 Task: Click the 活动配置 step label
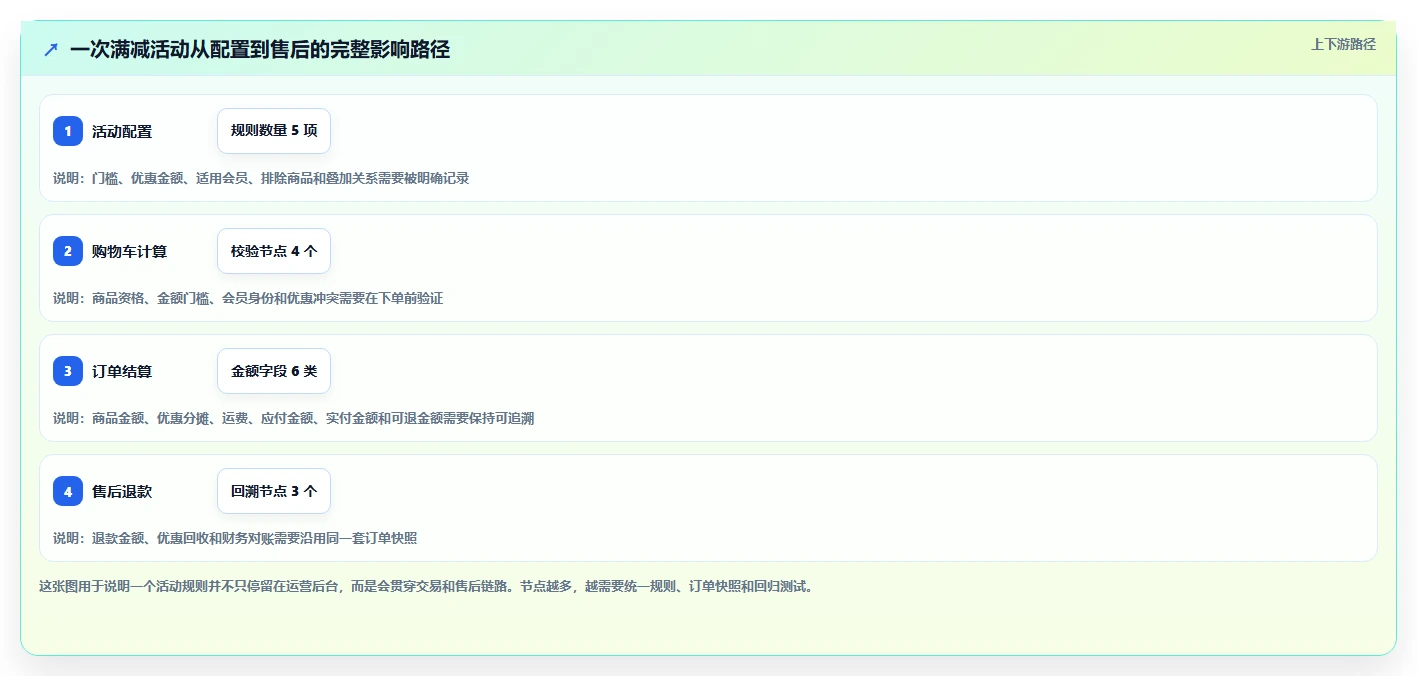[x=122, y=131]
